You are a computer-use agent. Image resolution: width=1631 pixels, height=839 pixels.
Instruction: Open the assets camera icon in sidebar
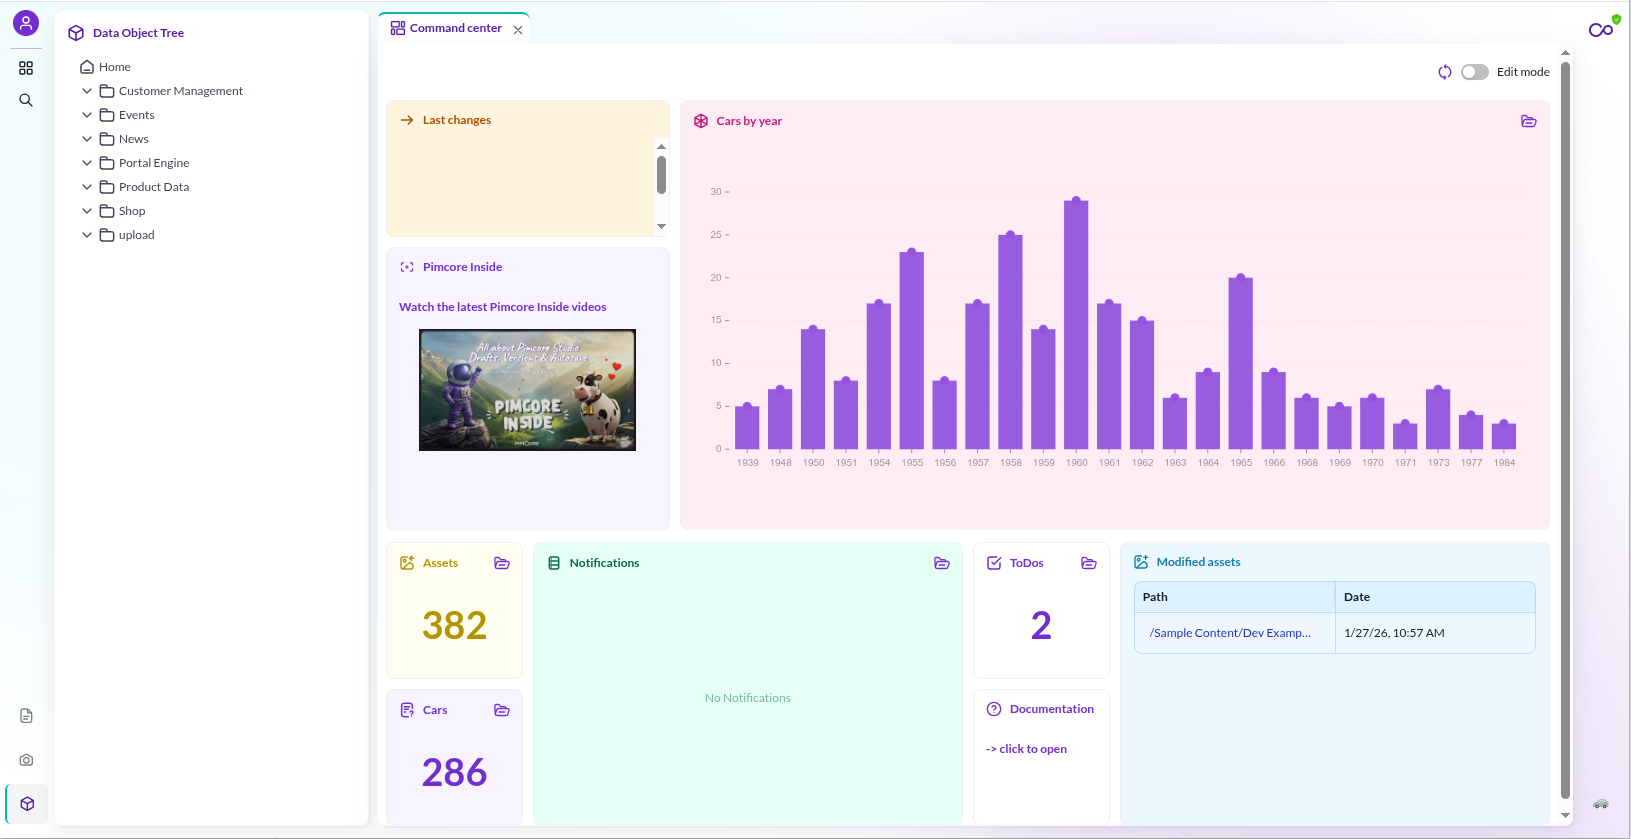click(26, 760)
